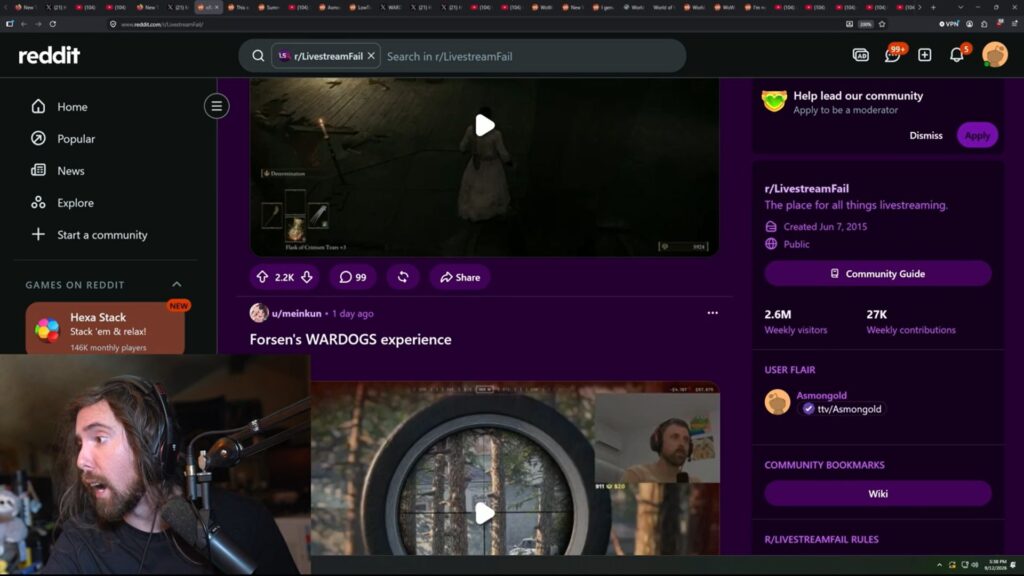Click the Created Jun 7, 2015 text

coord(825,227)
